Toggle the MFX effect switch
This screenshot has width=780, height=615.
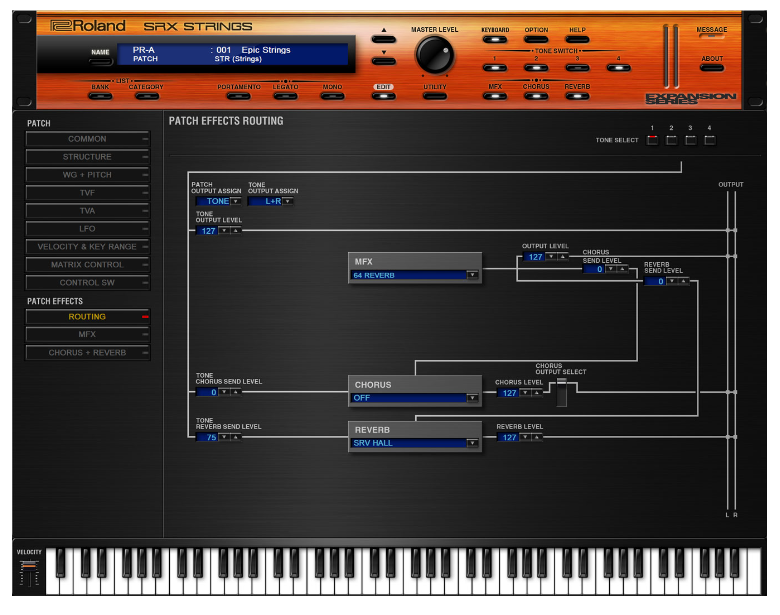[495, 96]
